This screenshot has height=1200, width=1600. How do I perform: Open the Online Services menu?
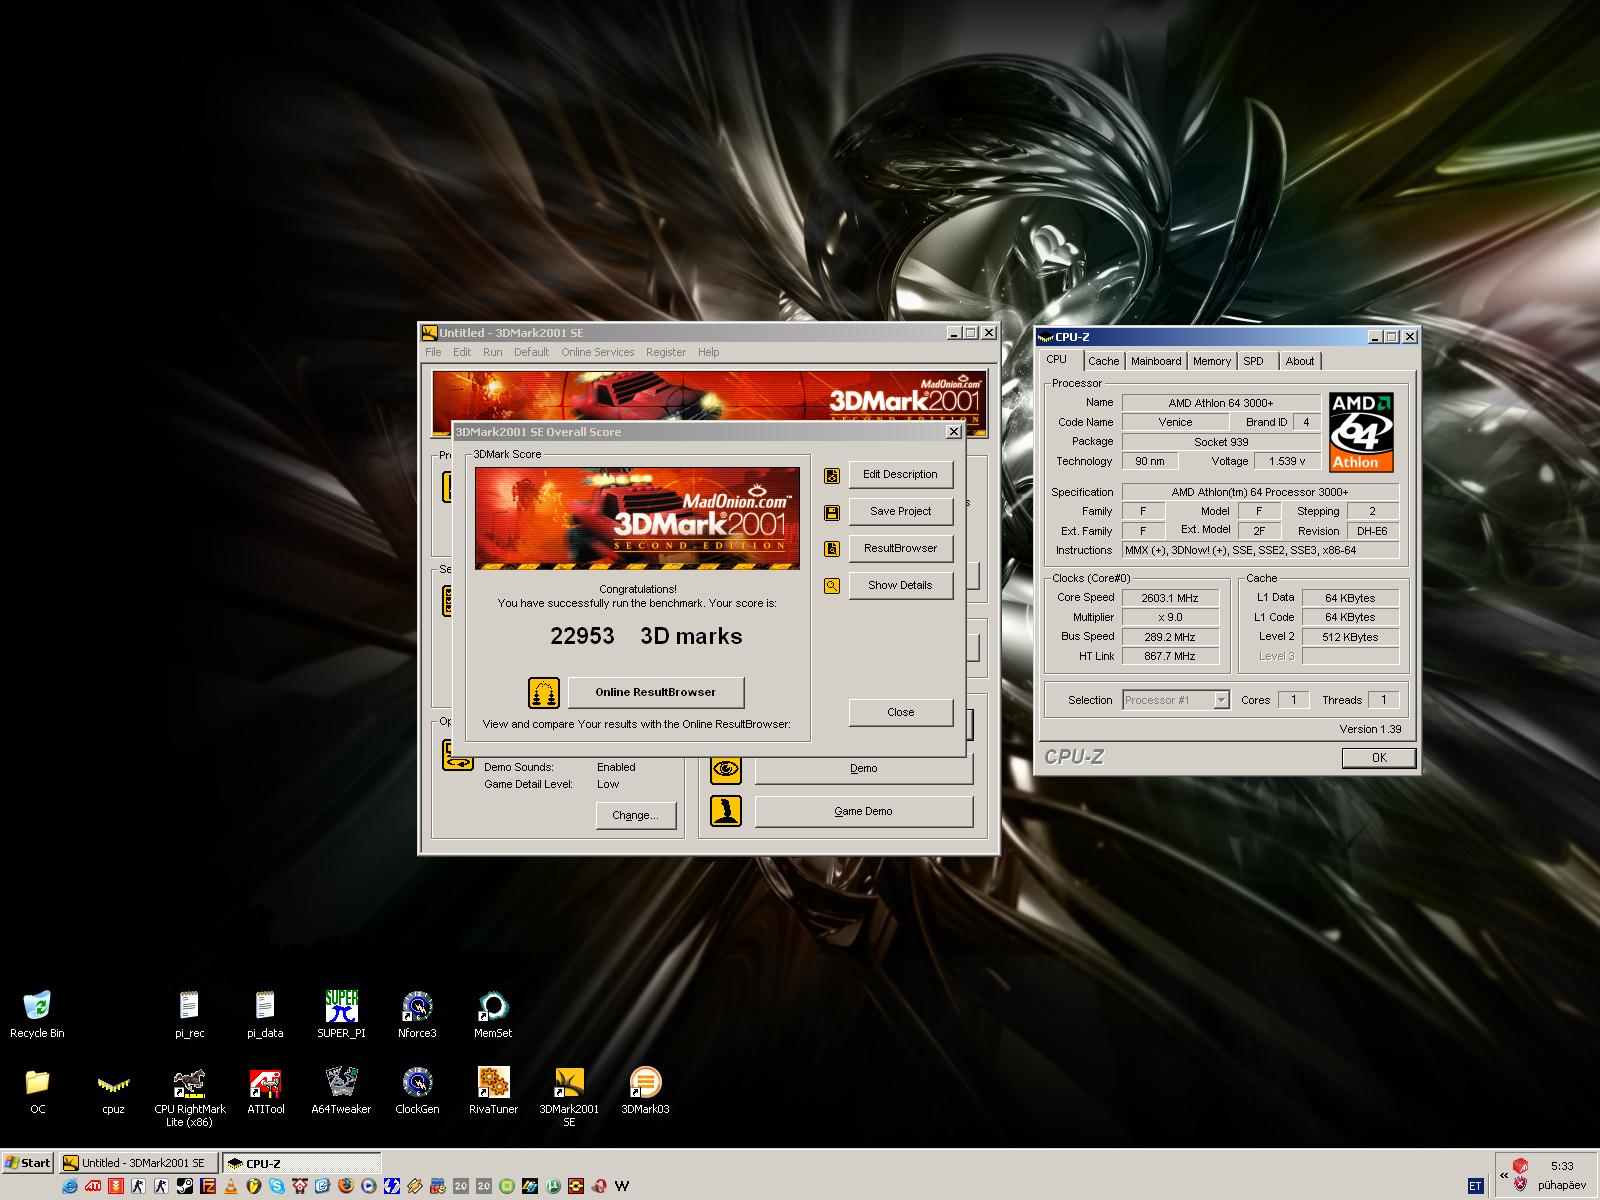coord(597,352)
